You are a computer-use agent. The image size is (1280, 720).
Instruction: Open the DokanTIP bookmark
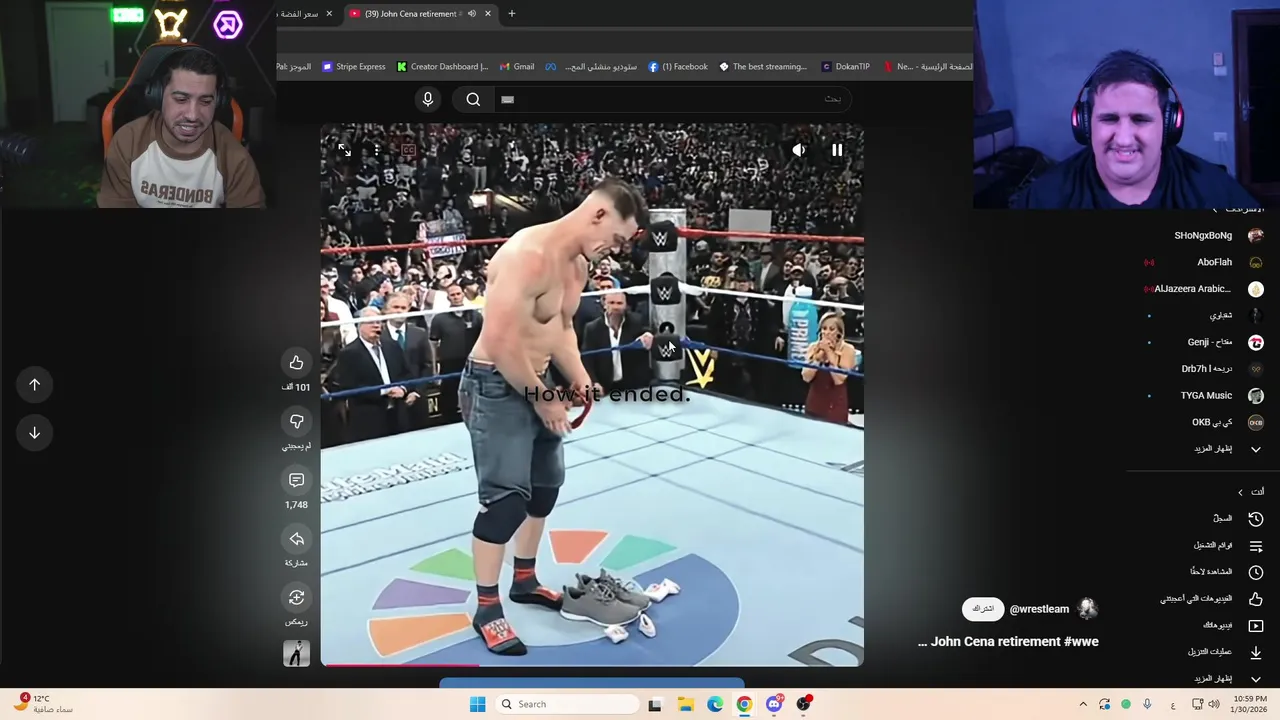[x=846, y=67]
